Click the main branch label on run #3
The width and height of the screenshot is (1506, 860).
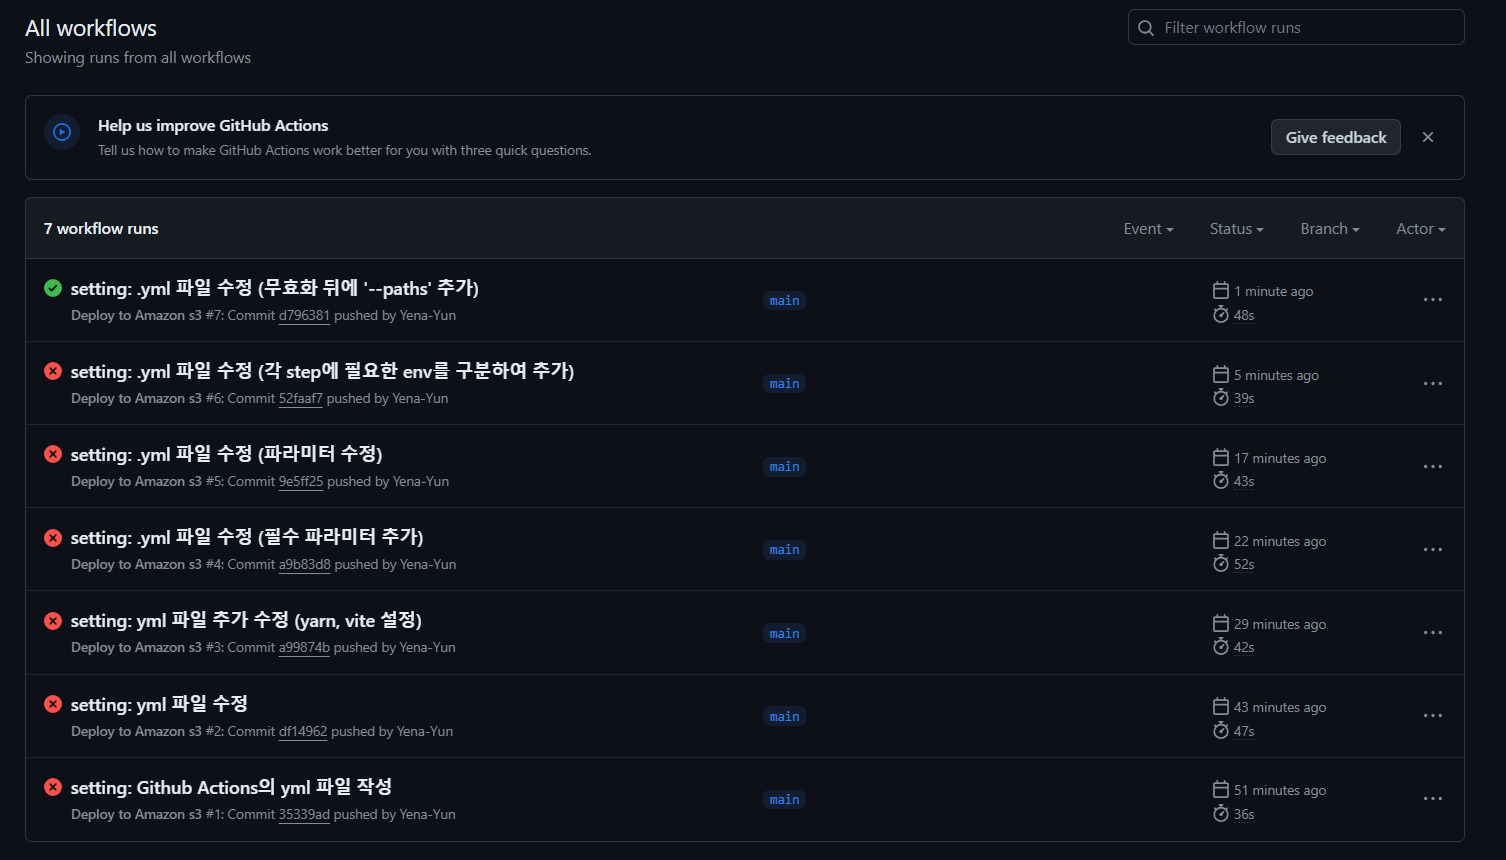[784, 633]
